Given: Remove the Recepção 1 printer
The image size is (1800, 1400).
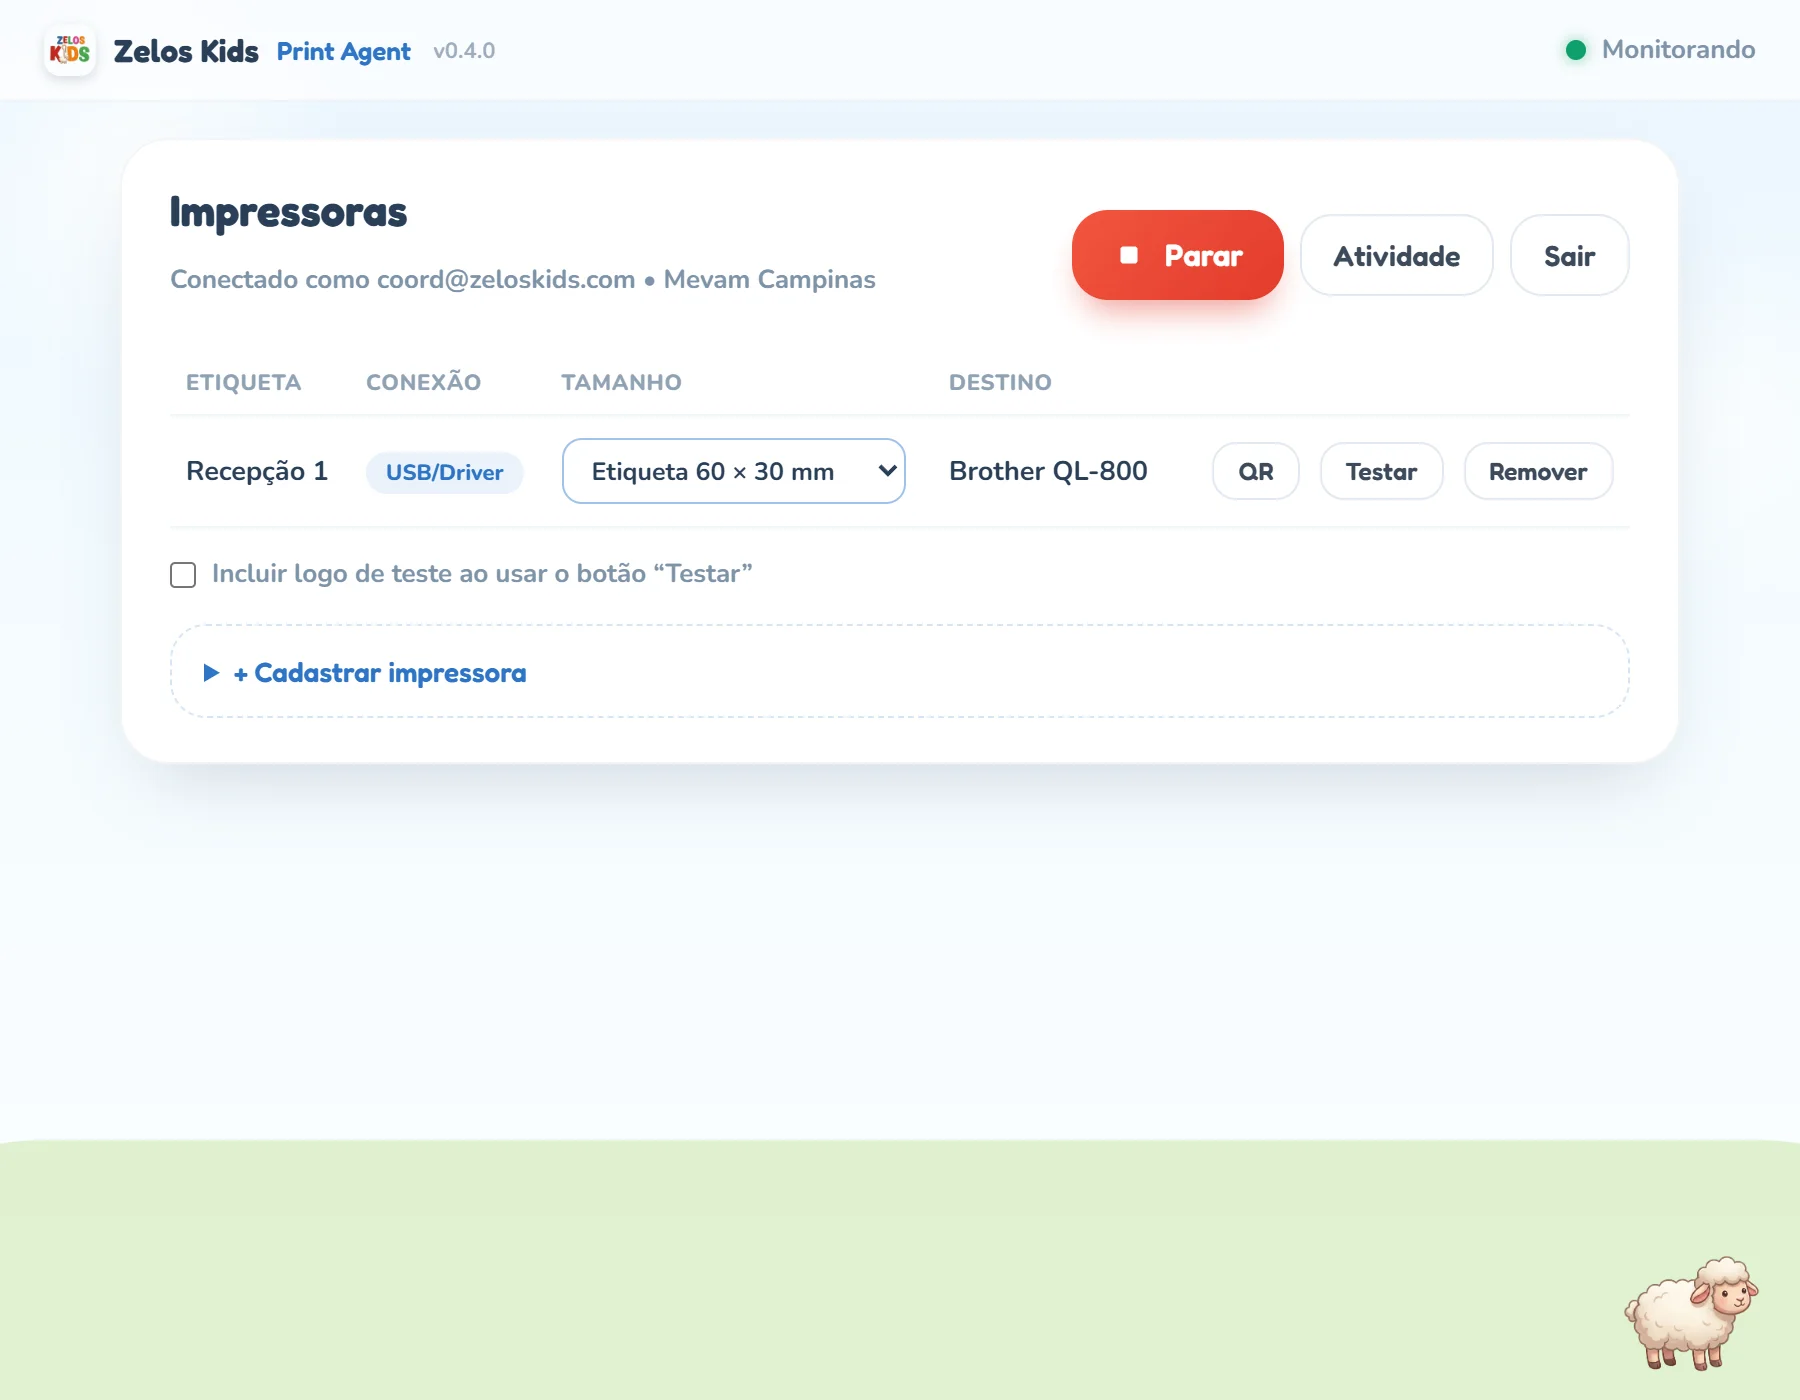Looking at the screenshot, I should point(1539,471).
